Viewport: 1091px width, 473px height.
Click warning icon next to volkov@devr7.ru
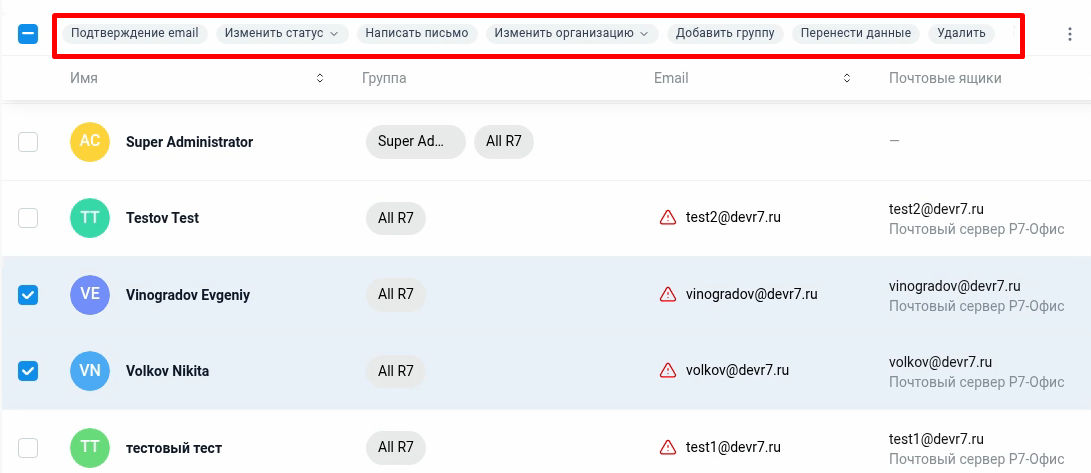667,371
